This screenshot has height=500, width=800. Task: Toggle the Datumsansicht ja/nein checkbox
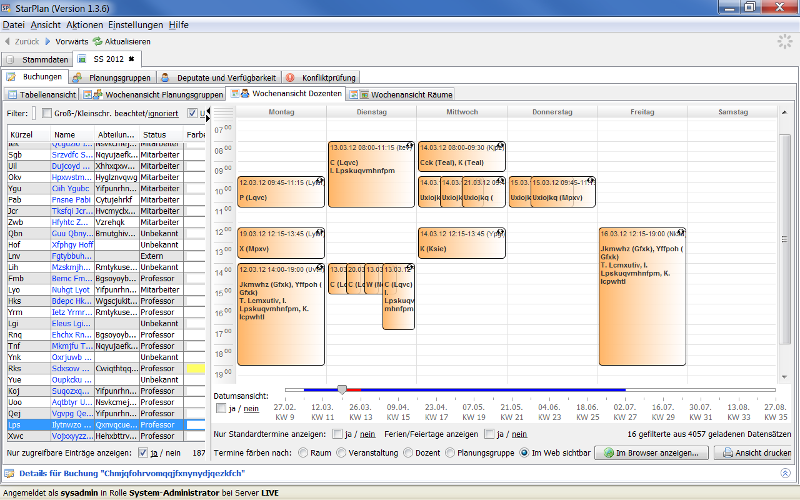(x=220, y=408)
